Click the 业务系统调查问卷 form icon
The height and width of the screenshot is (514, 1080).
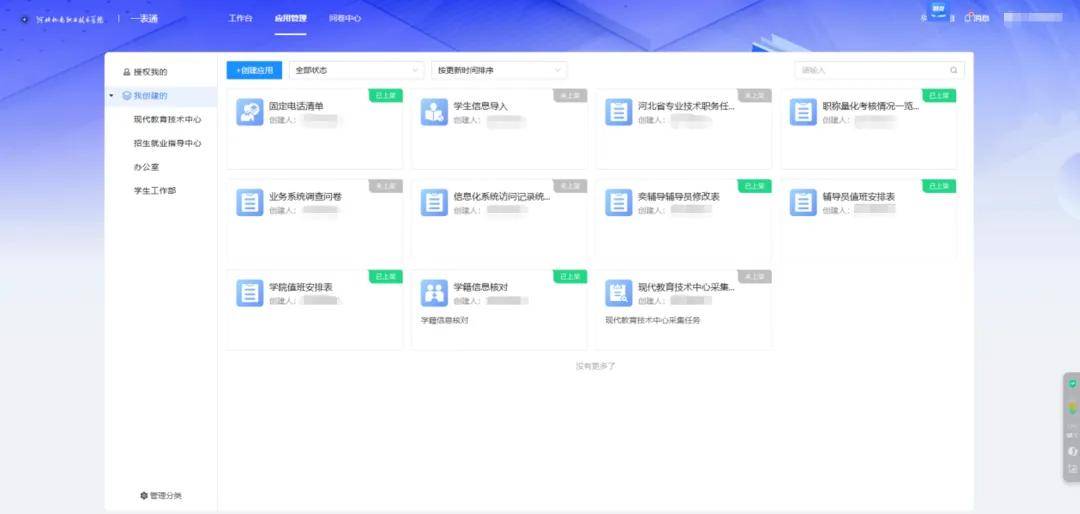click(x=249, y=202)
